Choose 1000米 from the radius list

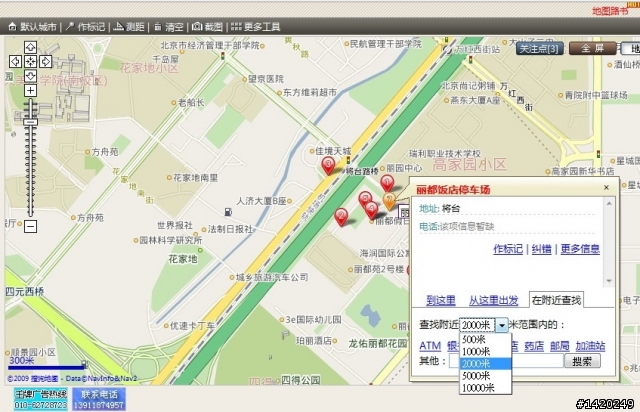coord(485,352)
